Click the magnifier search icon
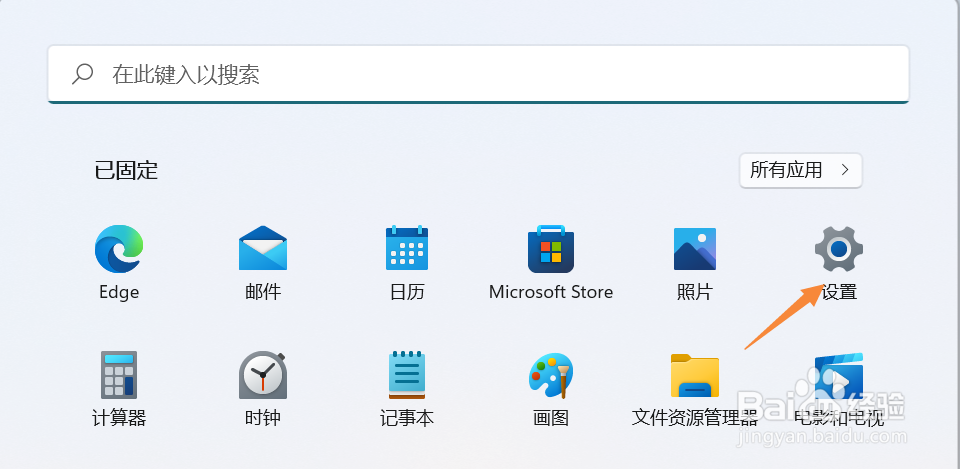960x469 pixels. point(82,74)
